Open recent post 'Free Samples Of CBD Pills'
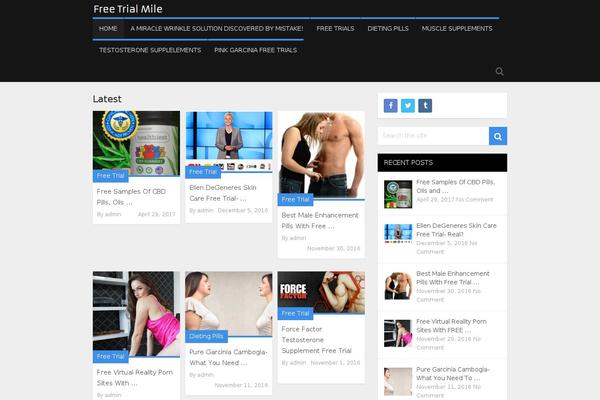 pos(455,186)
